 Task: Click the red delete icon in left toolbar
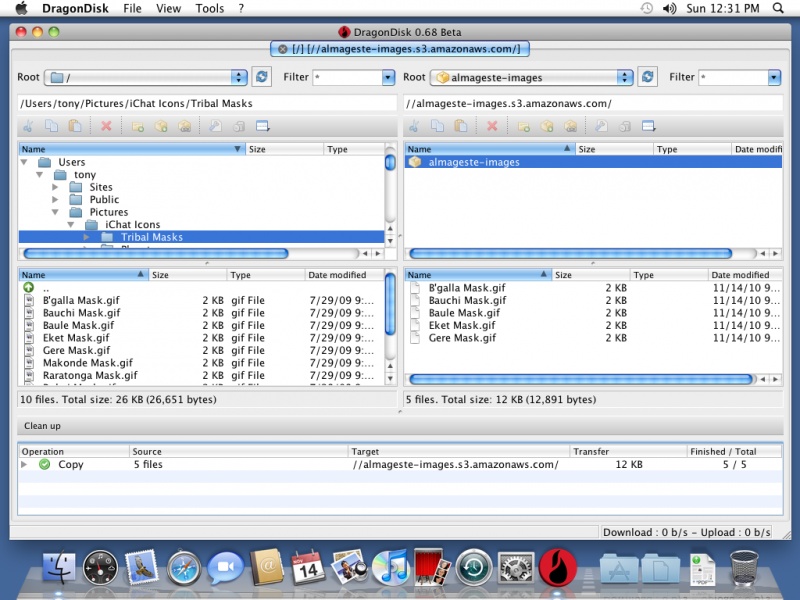coord(106,126)
